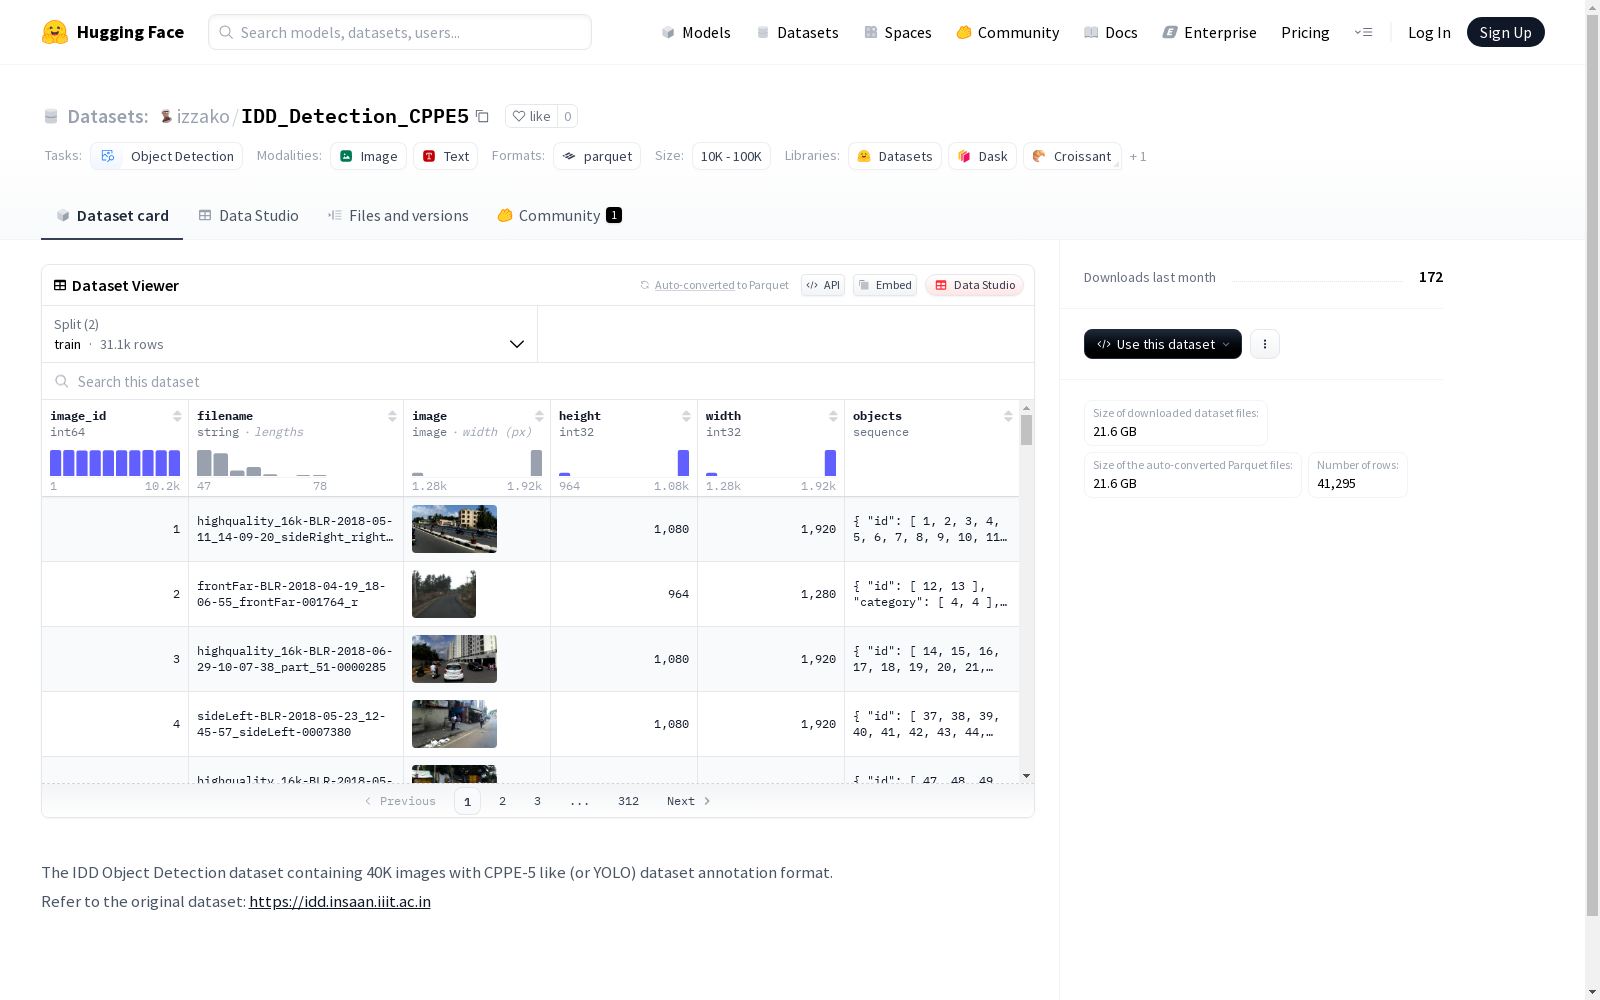Click the Sign Up button
Viewport: 1600px width, 1000px height.
click(x=1505, y=32)
